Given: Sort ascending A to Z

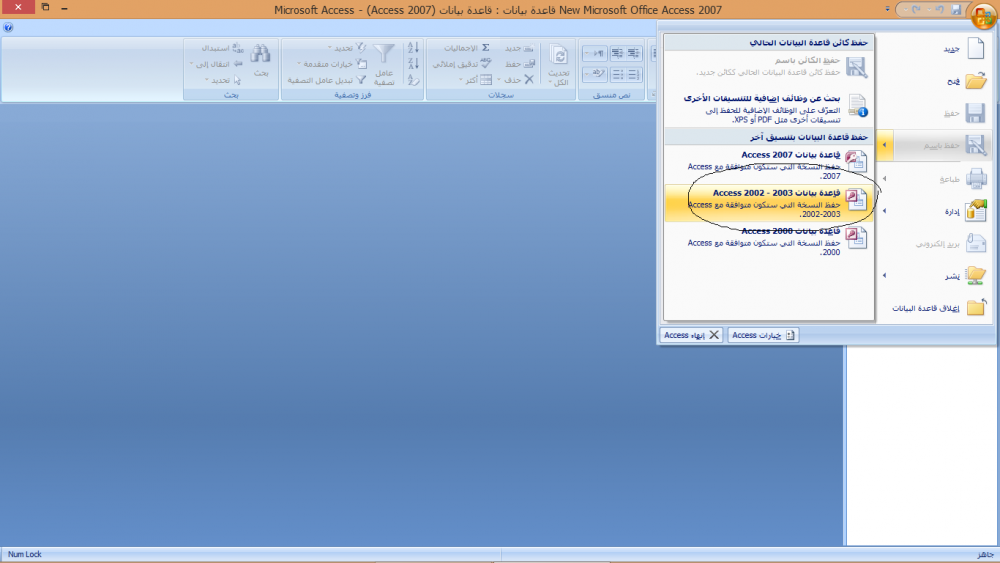Looking at the screenshot, I should 413,48.
